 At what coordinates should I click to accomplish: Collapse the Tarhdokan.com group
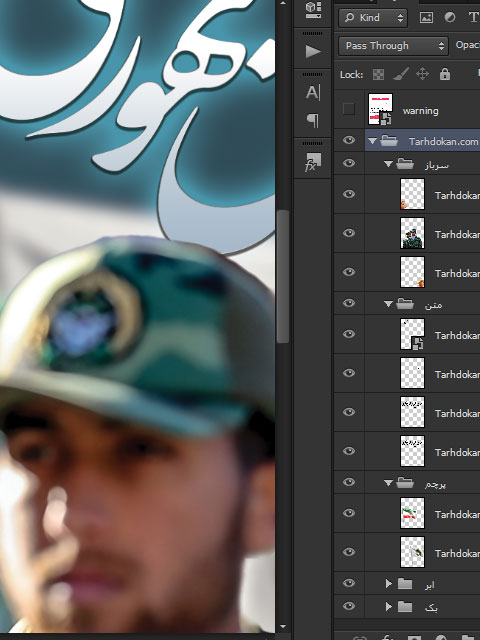click(x=372, y=141)
